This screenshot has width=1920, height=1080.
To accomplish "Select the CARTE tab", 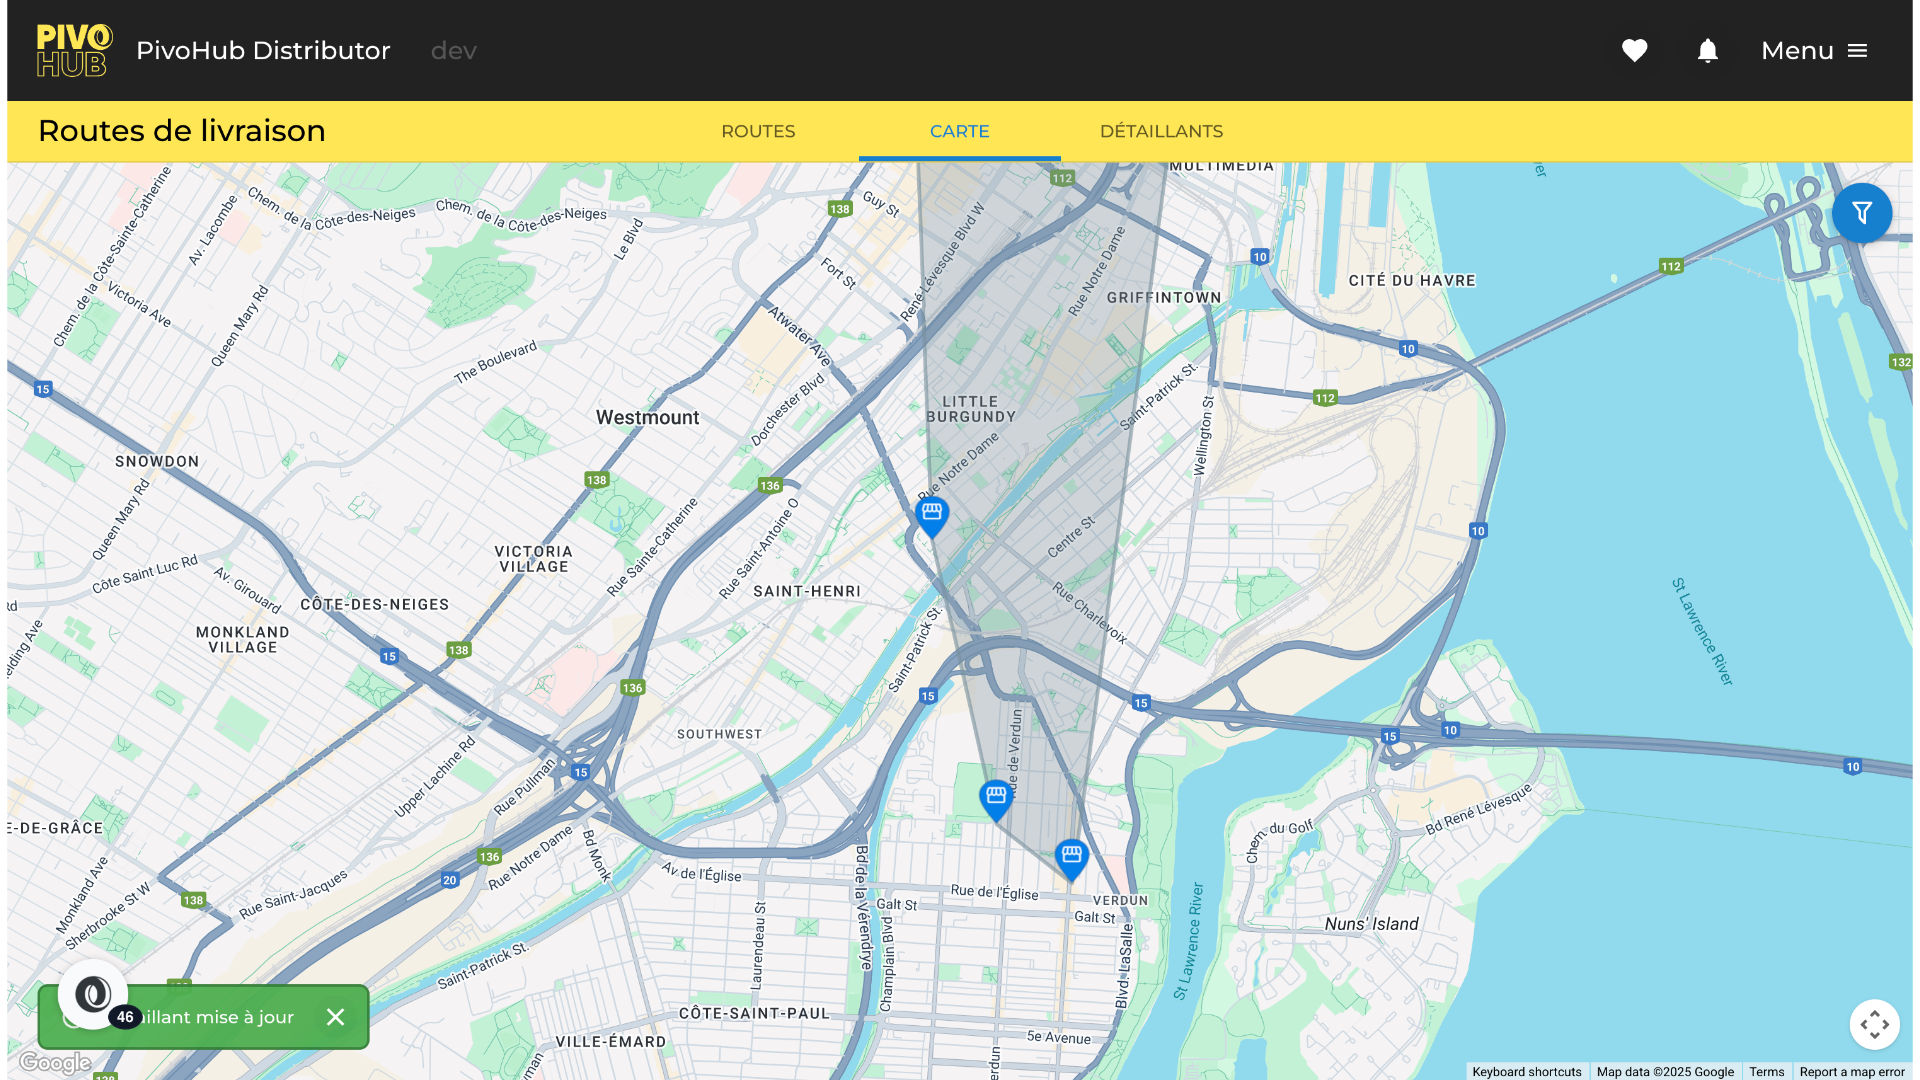I will (959, 131).
